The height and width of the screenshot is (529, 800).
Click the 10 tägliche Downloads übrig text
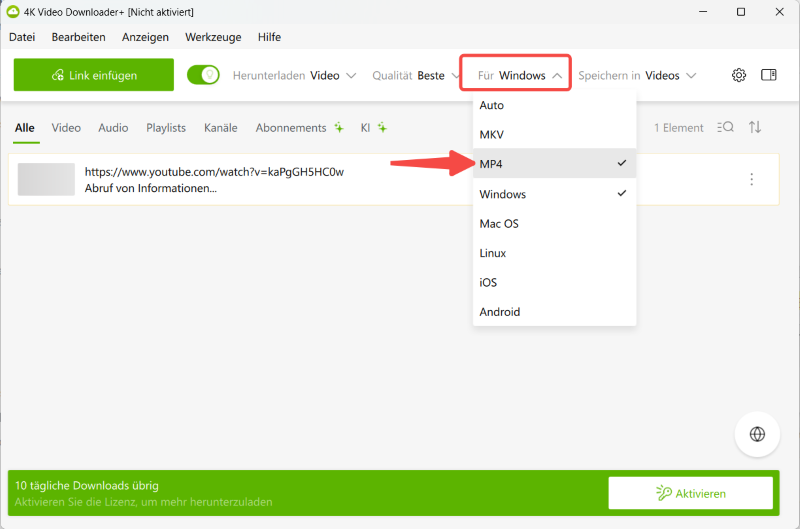click(87, 486)
